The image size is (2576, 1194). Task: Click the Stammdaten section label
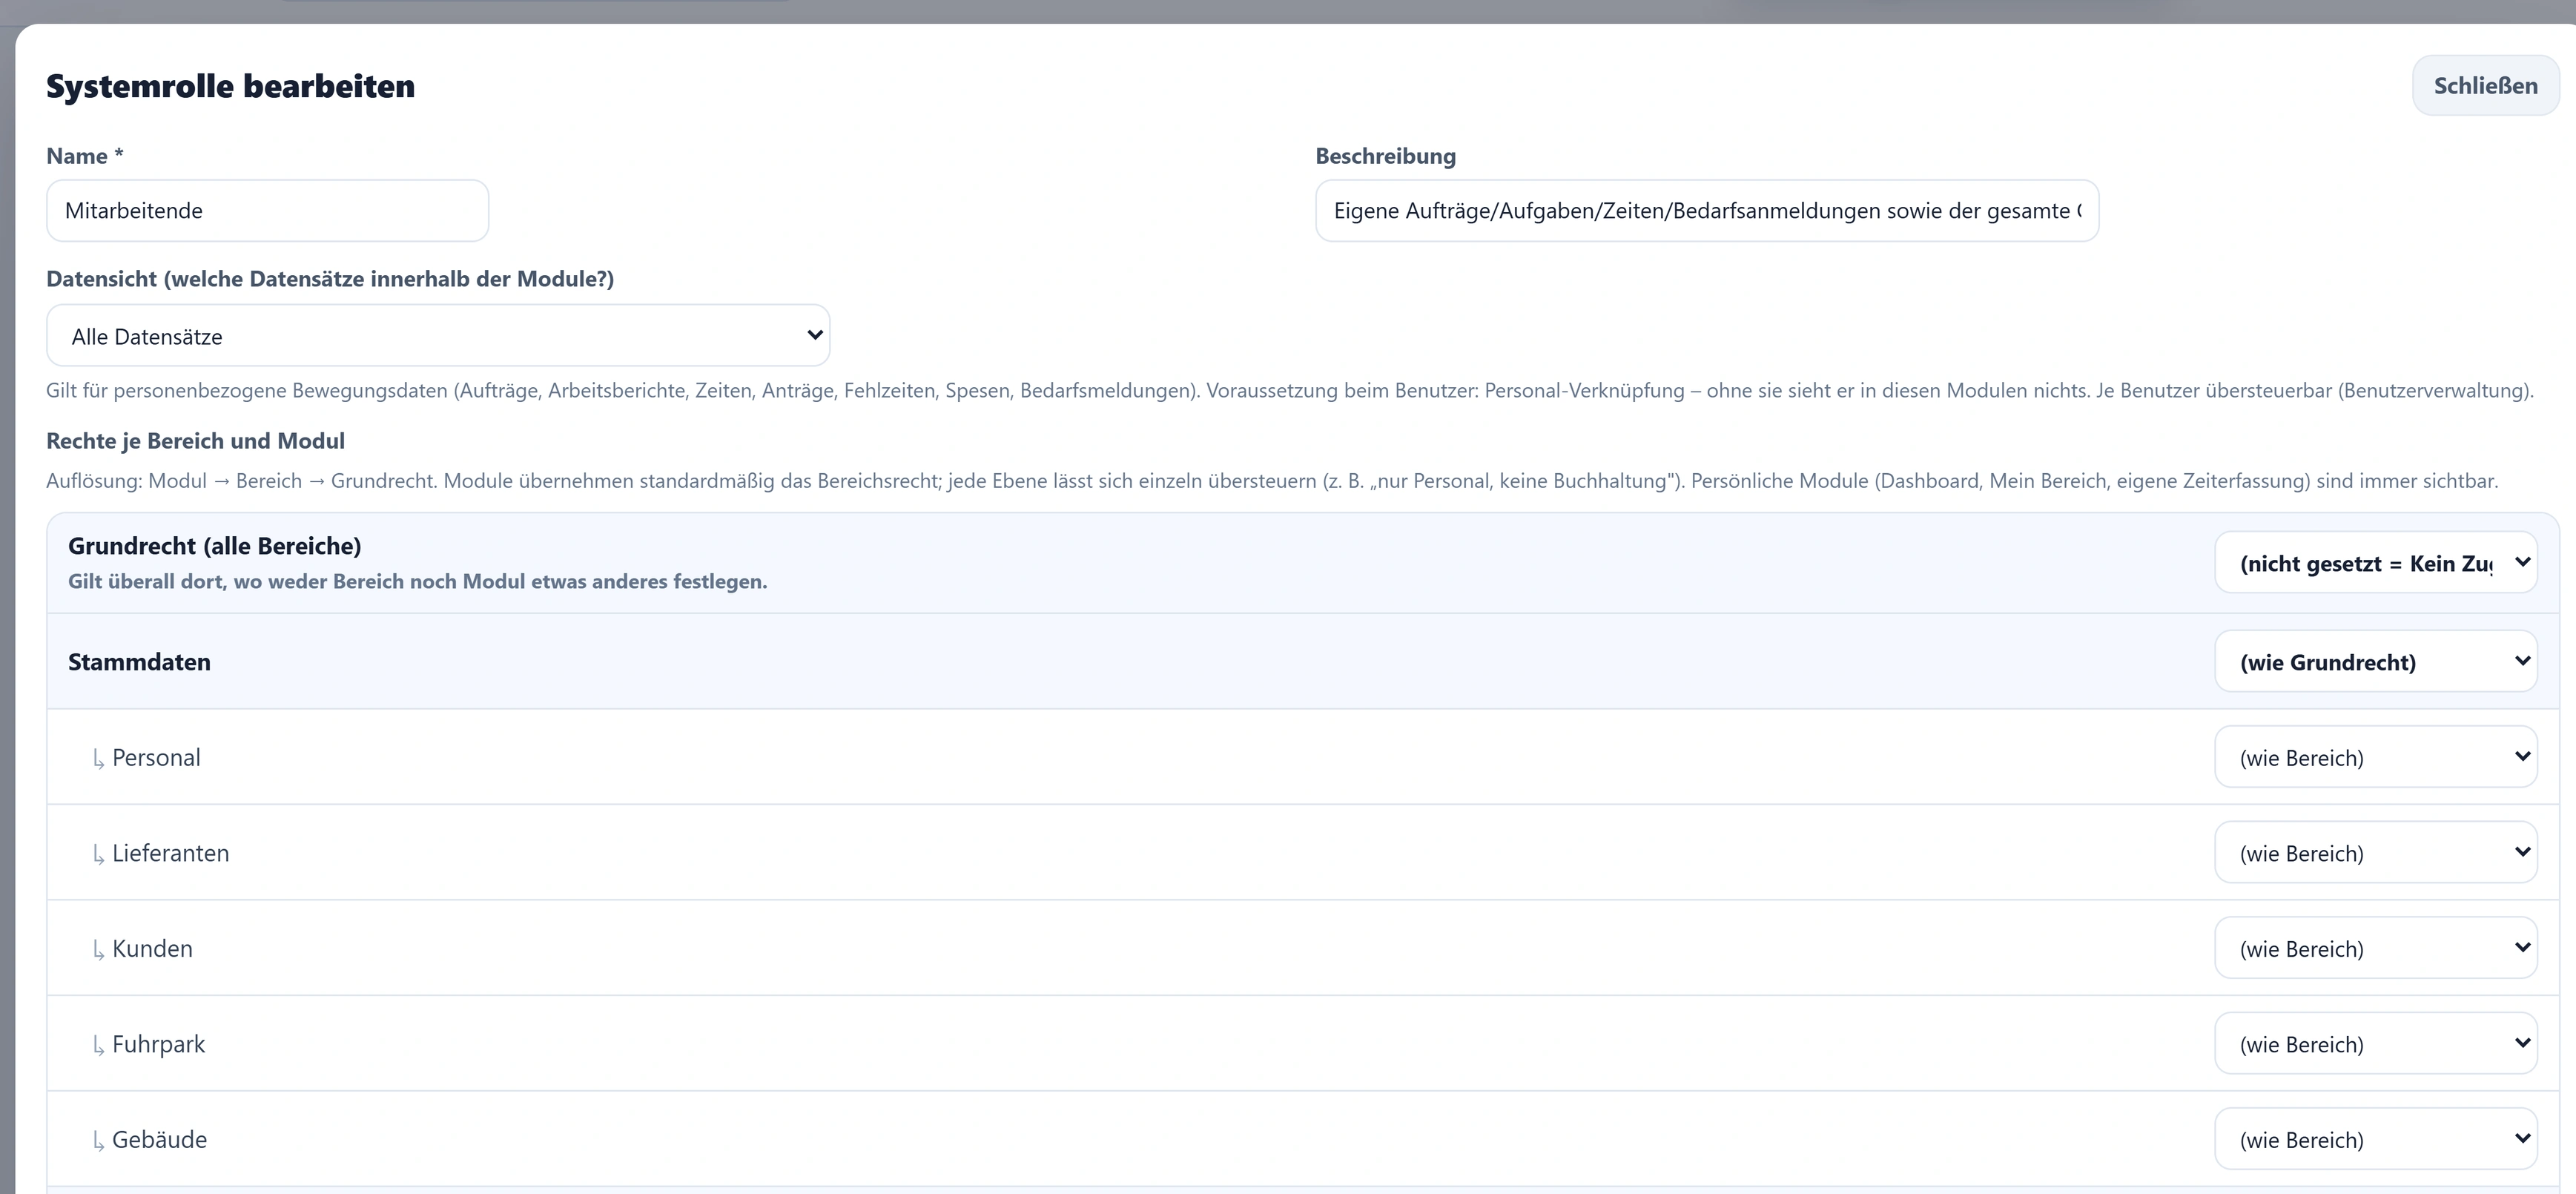click(x=139, y=662)
